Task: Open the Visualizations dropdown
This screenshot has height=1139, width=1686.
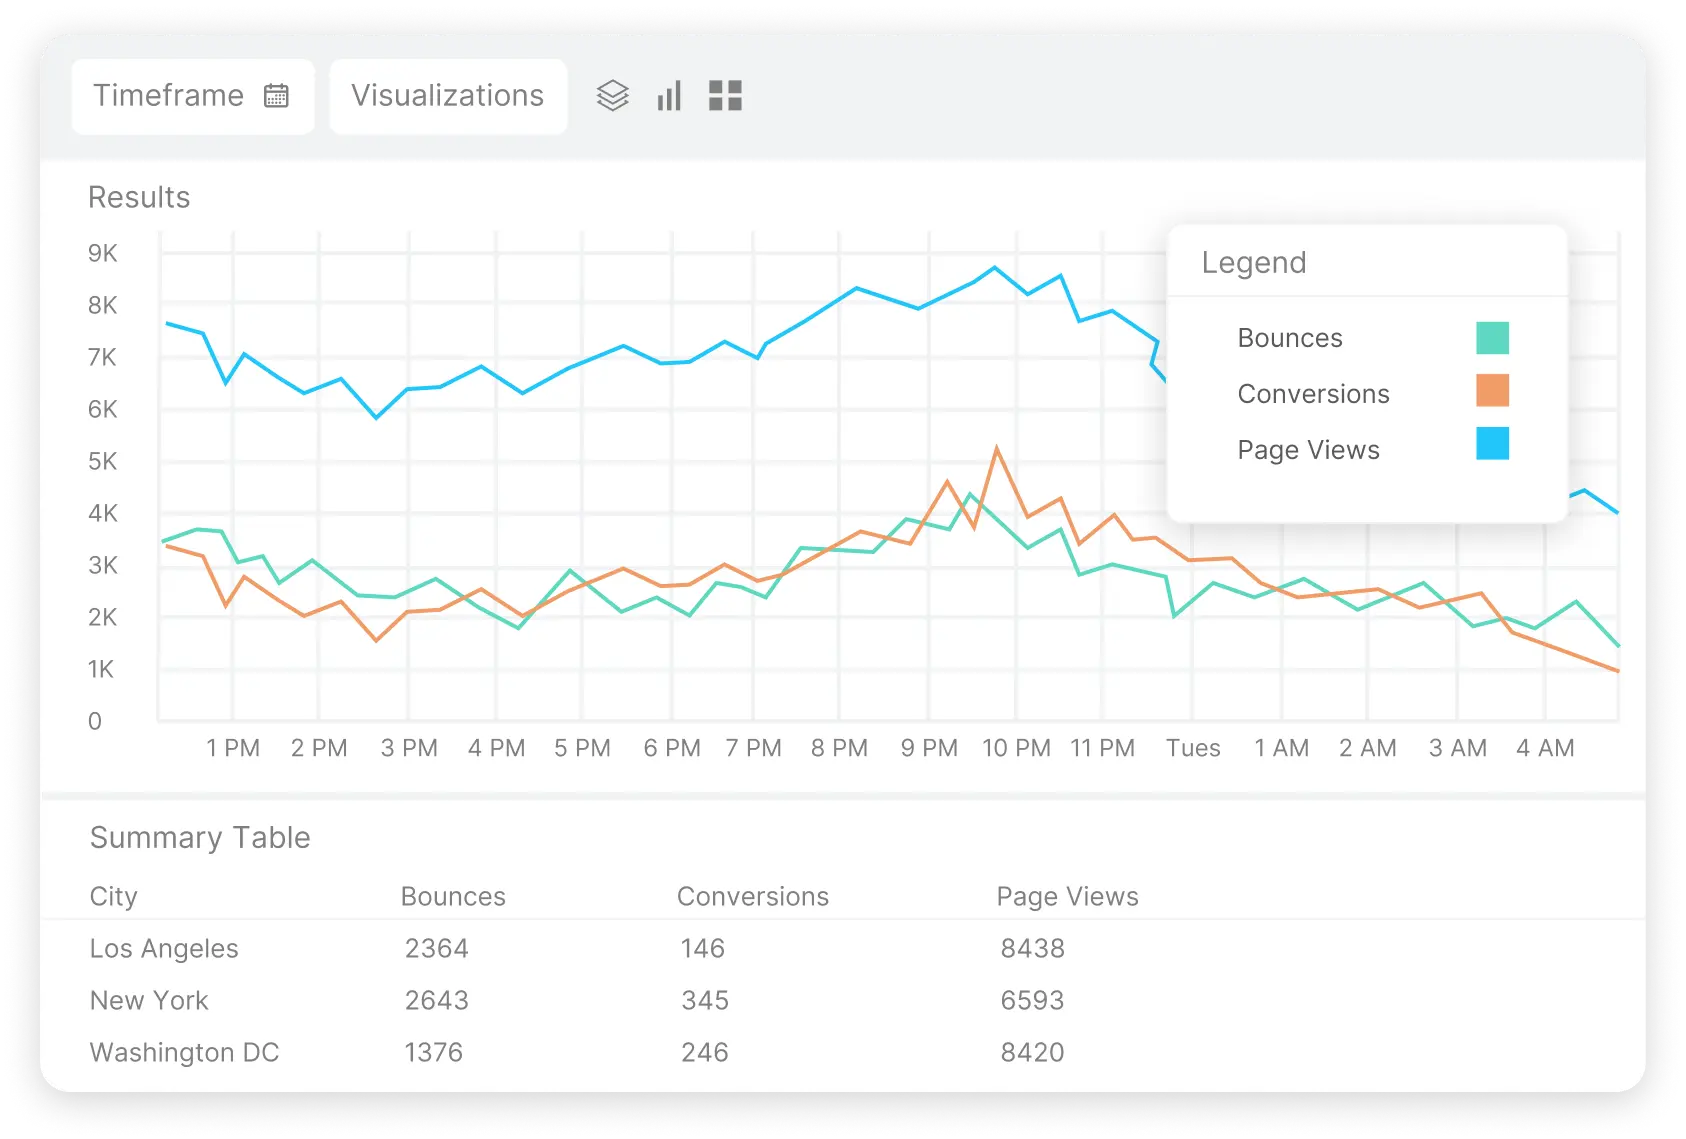Action: 448,96
